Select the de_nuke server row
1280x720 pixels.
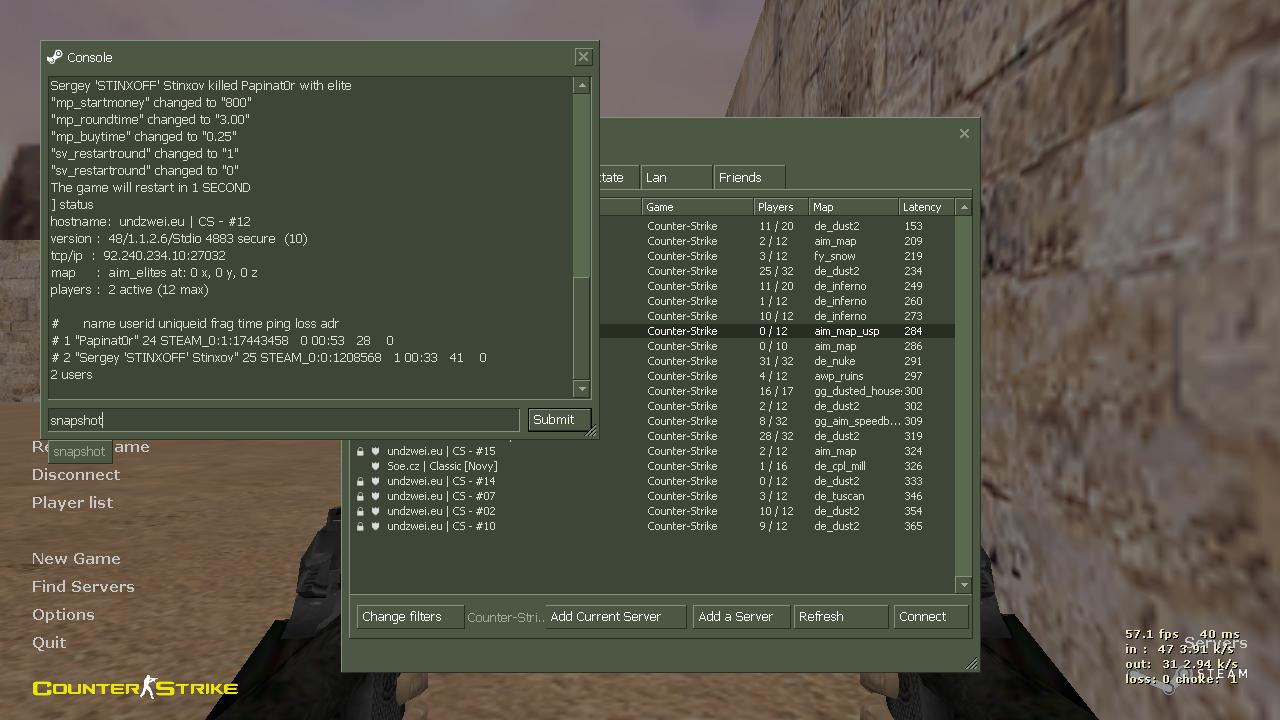[x=777, y=361]
